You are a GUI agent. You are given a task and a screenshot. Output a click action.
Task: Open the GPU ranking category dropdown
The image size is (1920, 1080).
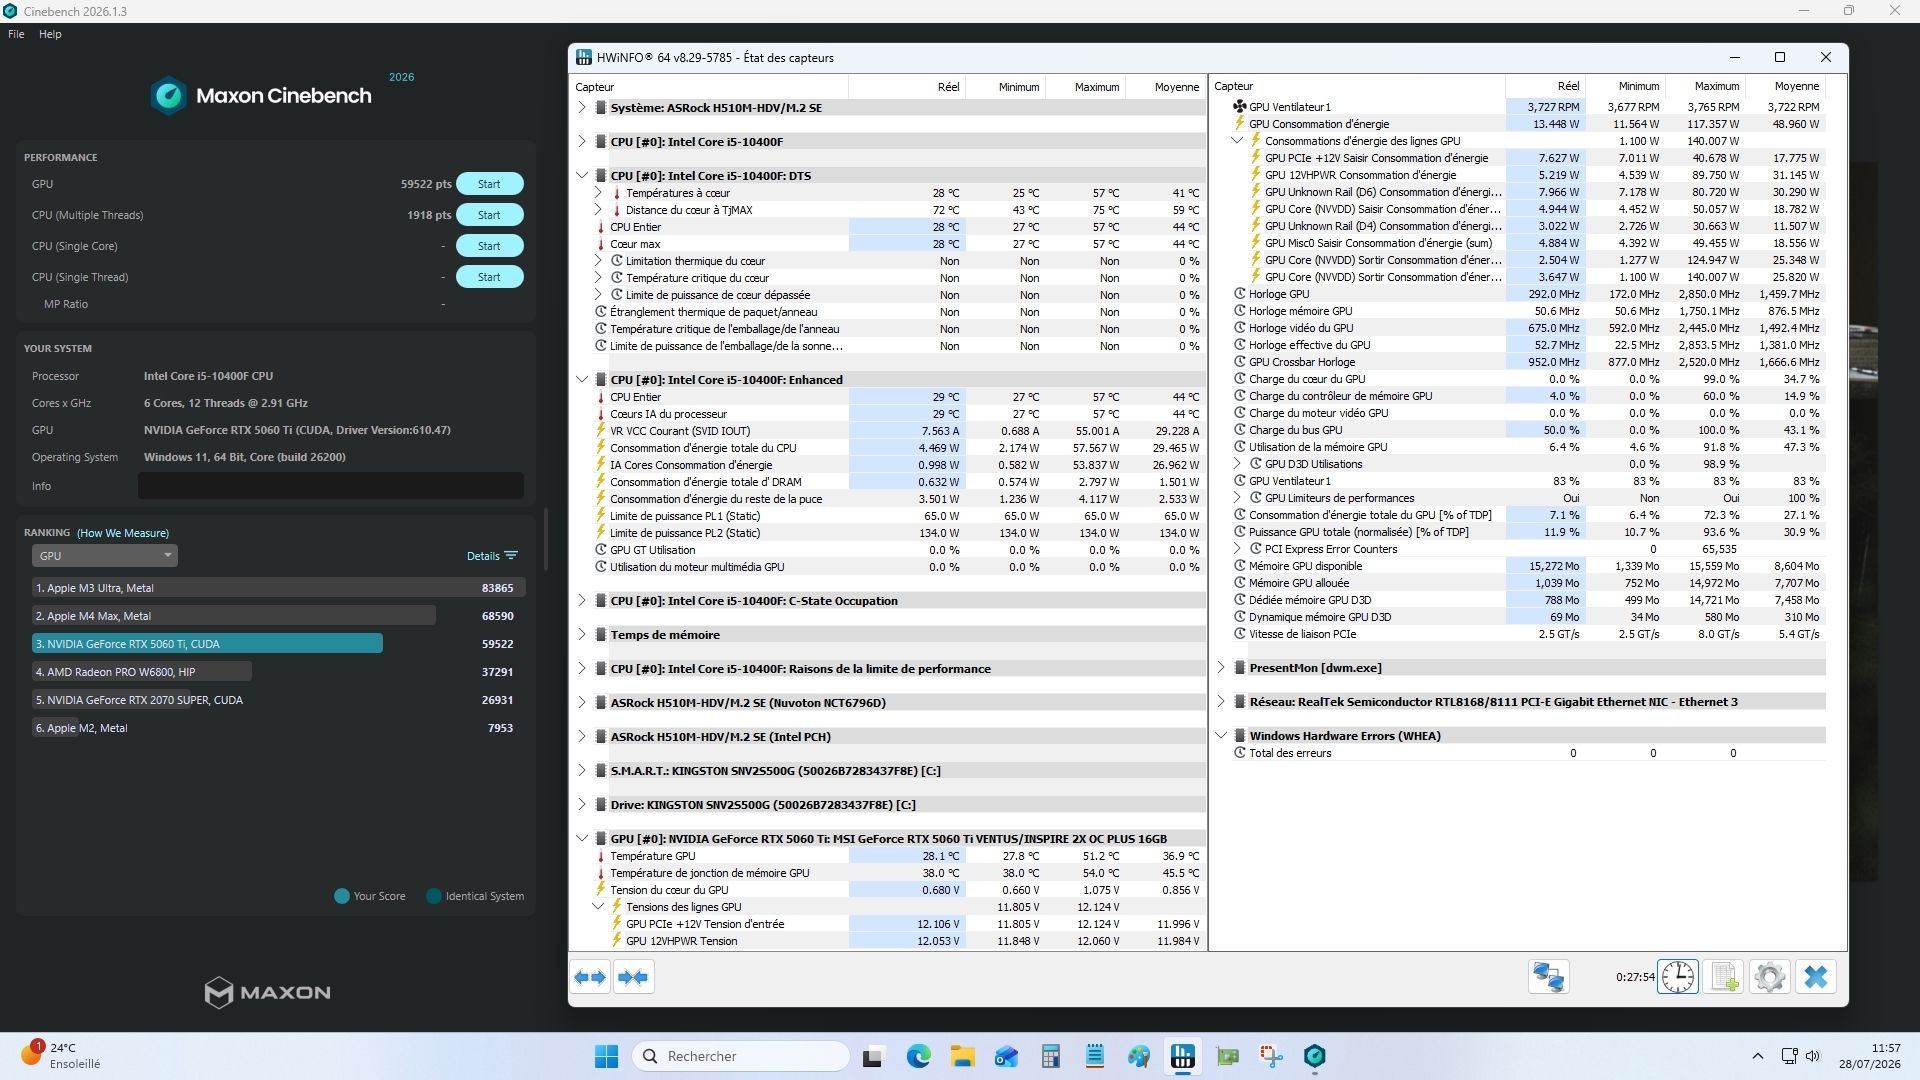pyautogui.click(x=105, y=555)
